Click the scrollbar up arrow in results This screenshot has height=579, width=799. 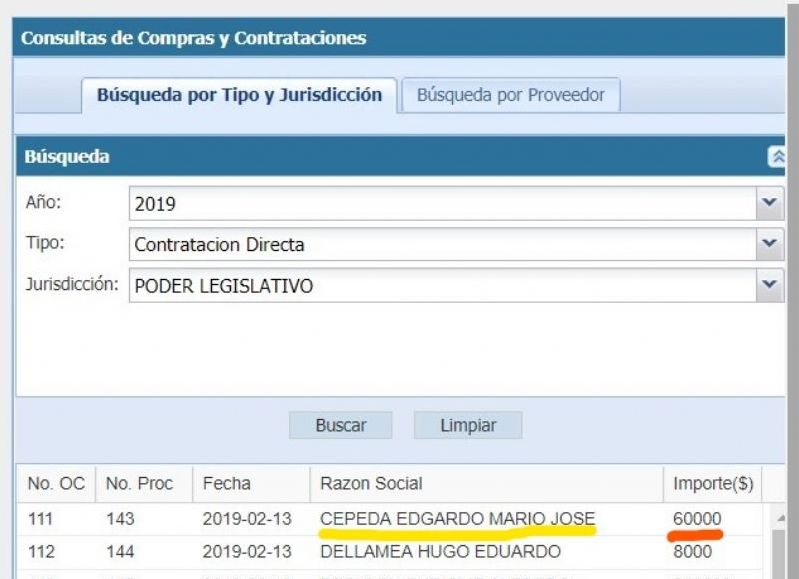(780, 517)
